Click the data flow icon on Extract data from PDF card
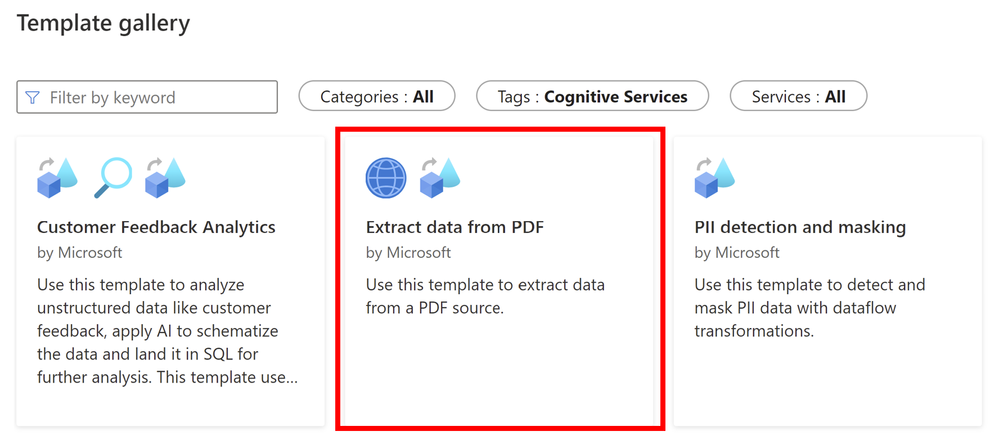This screenshot has height=444, width=999. [x=440, y=178]
